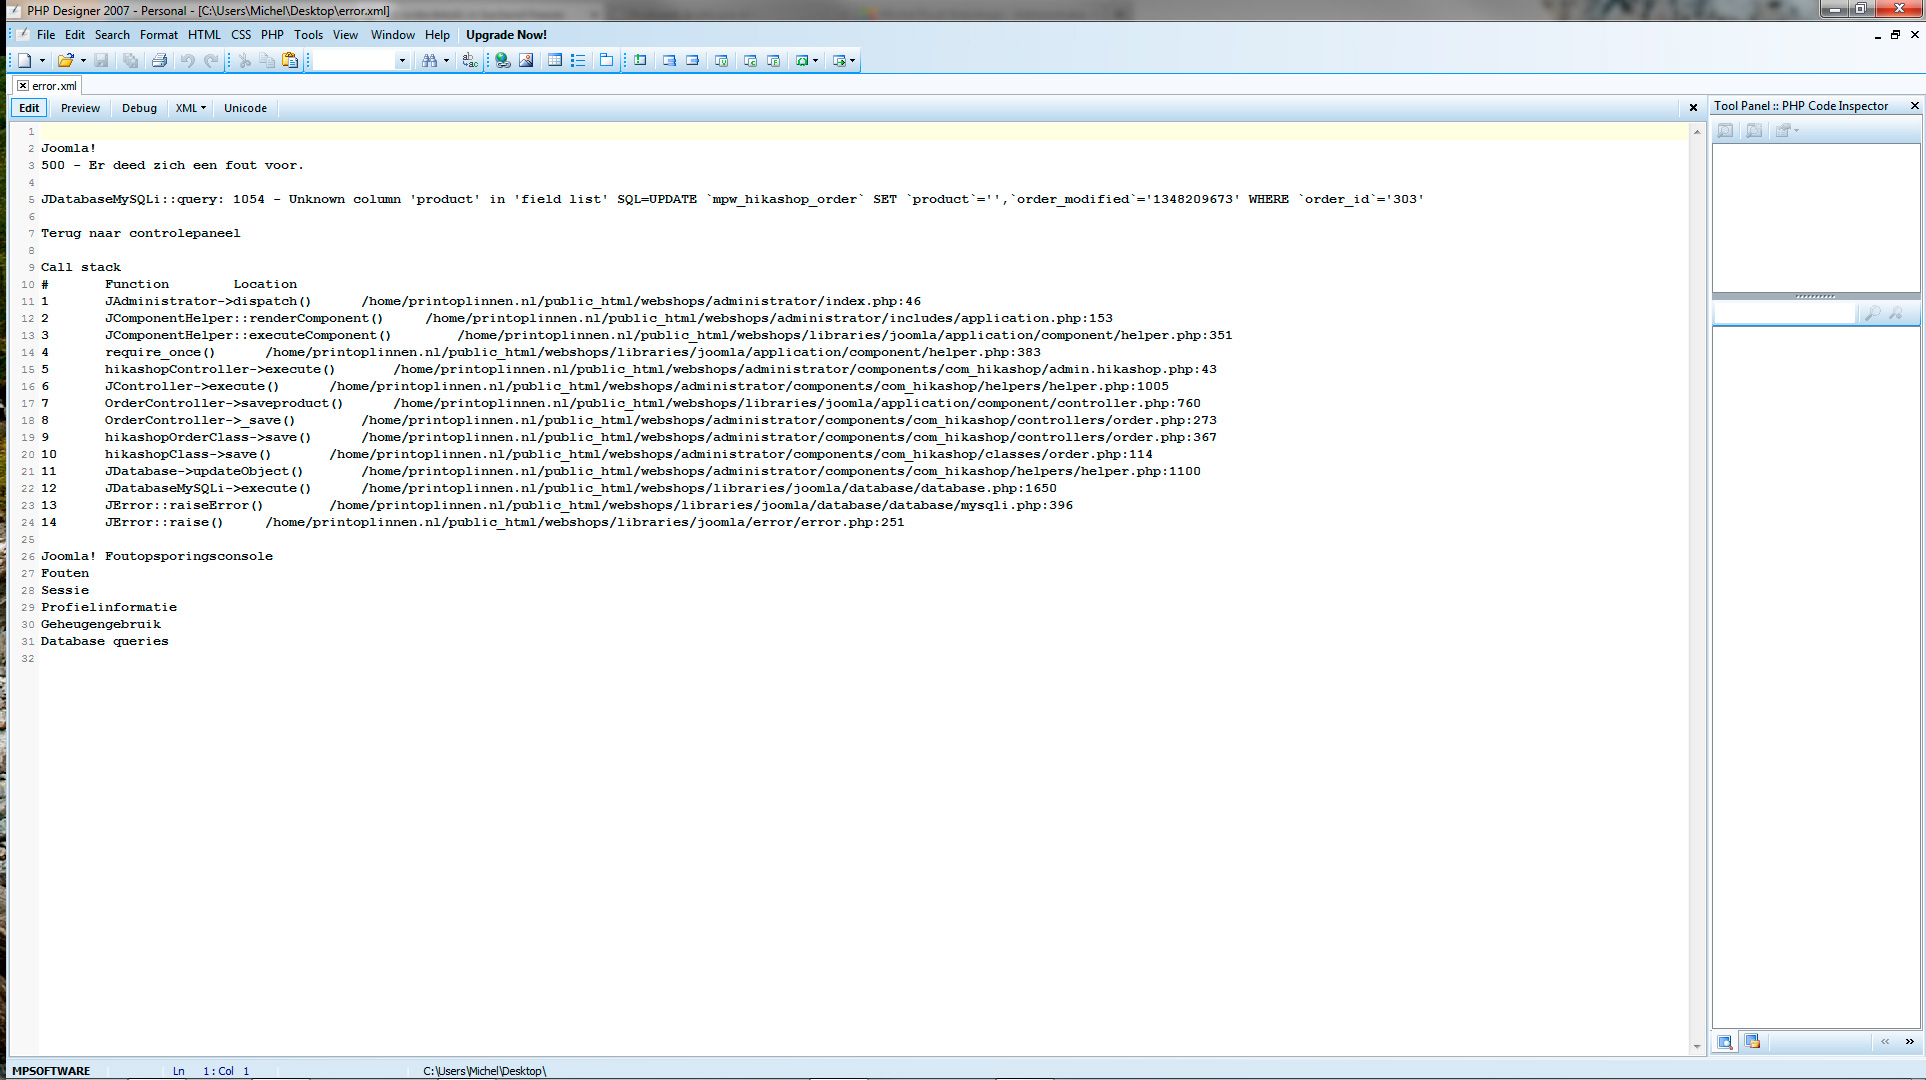Screen dimensions: 1926x1080
Task: Switch to the Preview tab
Action: [80, 108]
